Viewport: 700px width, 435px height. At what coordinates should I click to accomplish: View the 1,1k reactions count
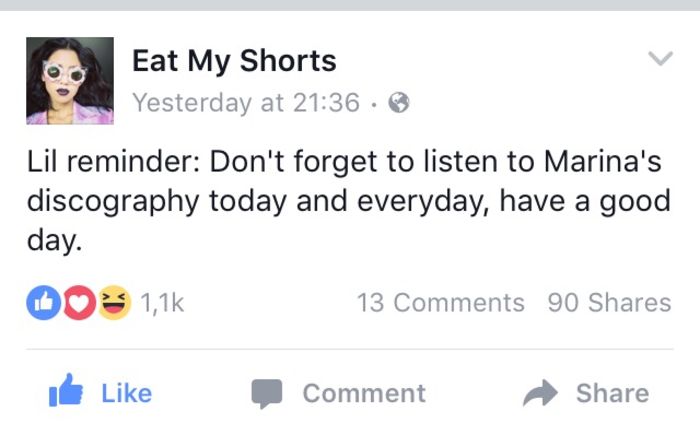click(x=162, y=303)
